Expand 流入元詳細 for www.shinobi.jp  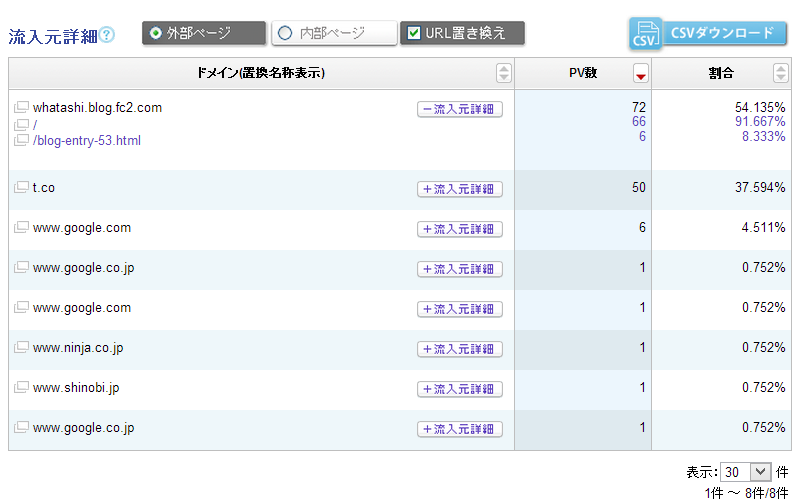(x=460, y=389)
